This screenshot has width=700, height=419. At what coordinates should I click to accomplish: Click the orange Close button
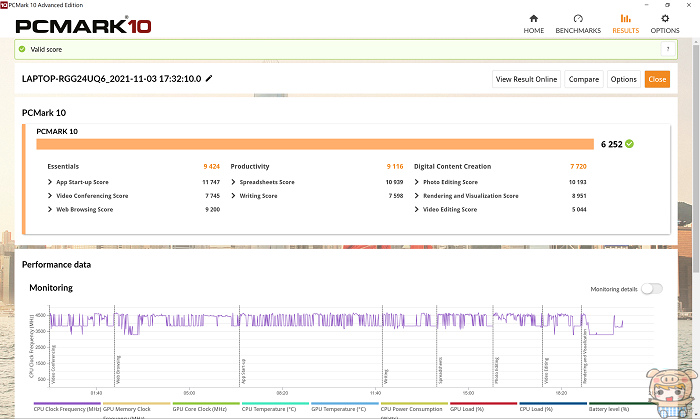[657, 79]
